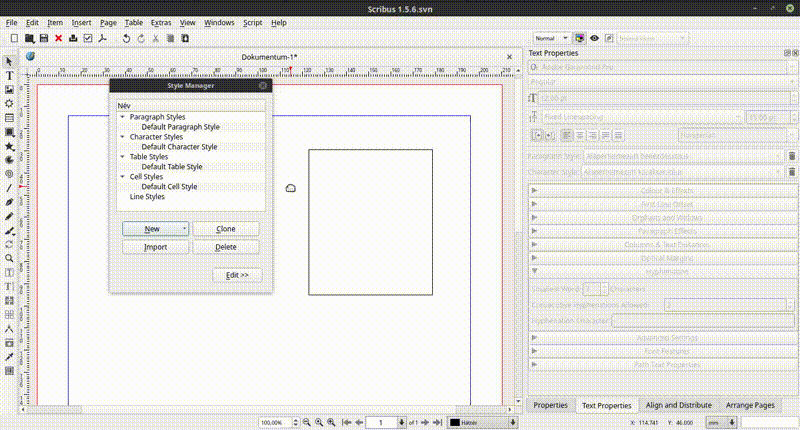Activate the Zoom magnifier tool
This screenshot has height=430, width=800.
coord(9,258)
